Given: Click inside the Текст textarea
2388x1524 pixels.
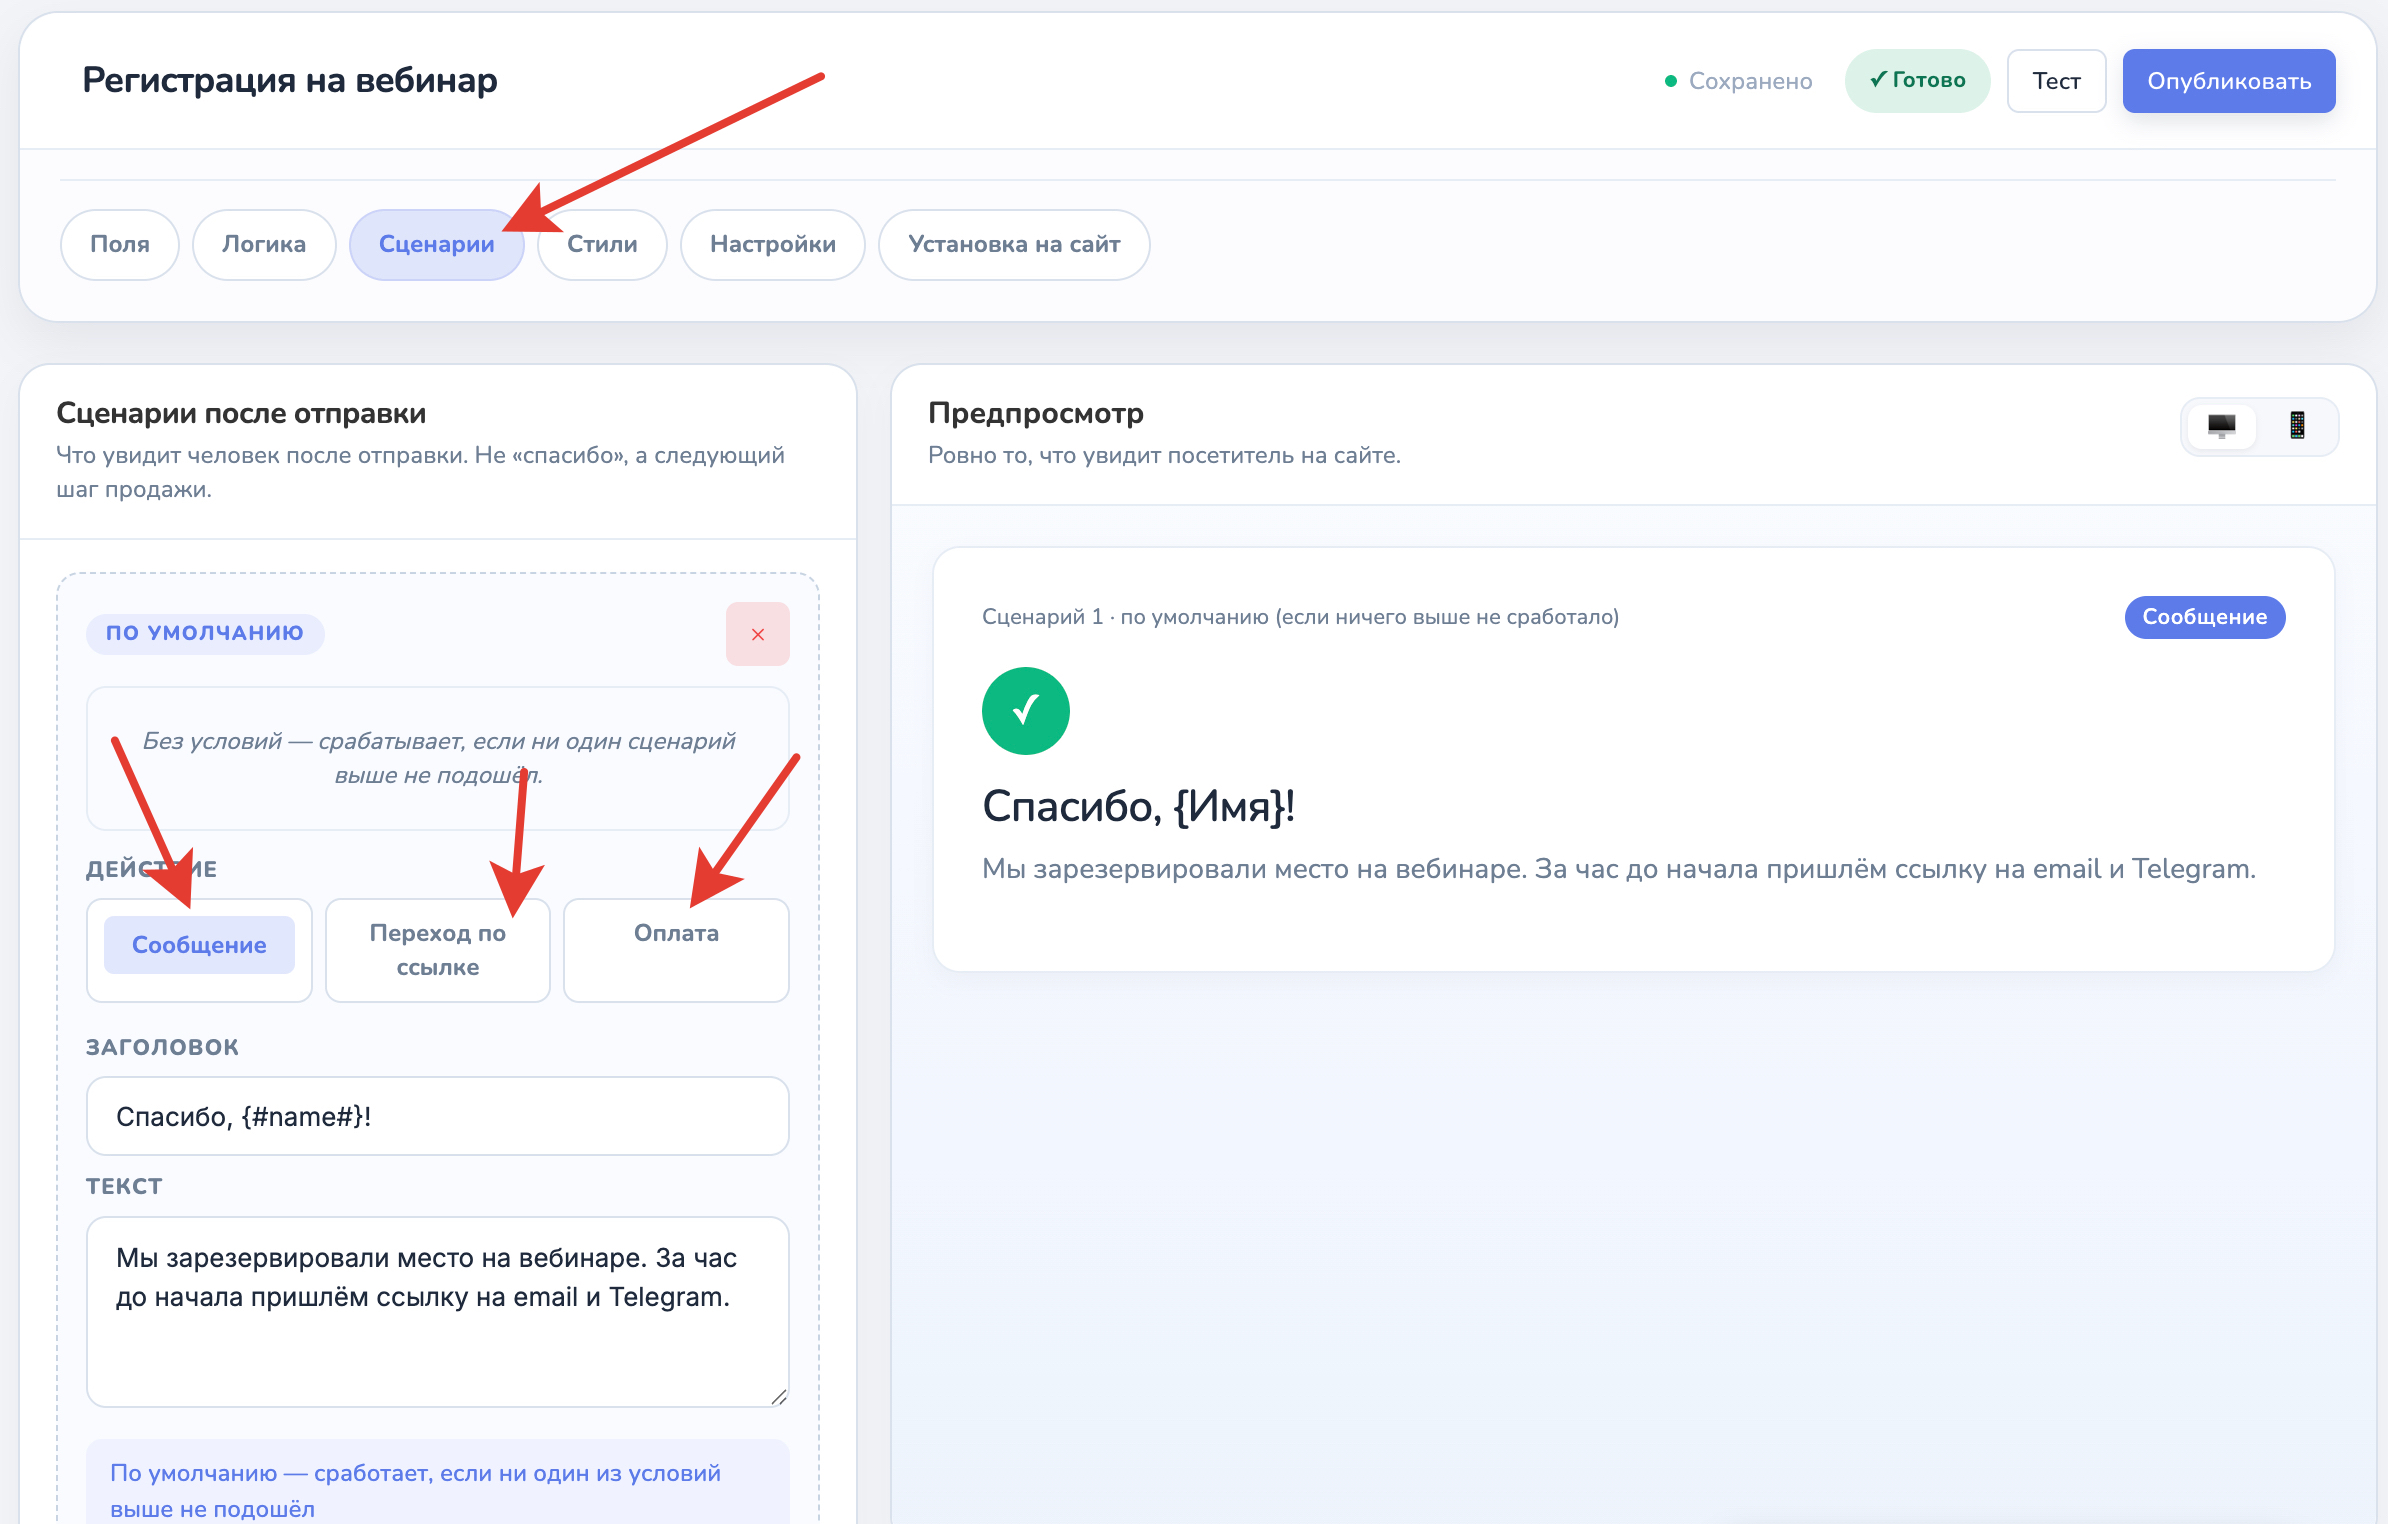Looking at the screenshot, I should tap(438, 1312).
